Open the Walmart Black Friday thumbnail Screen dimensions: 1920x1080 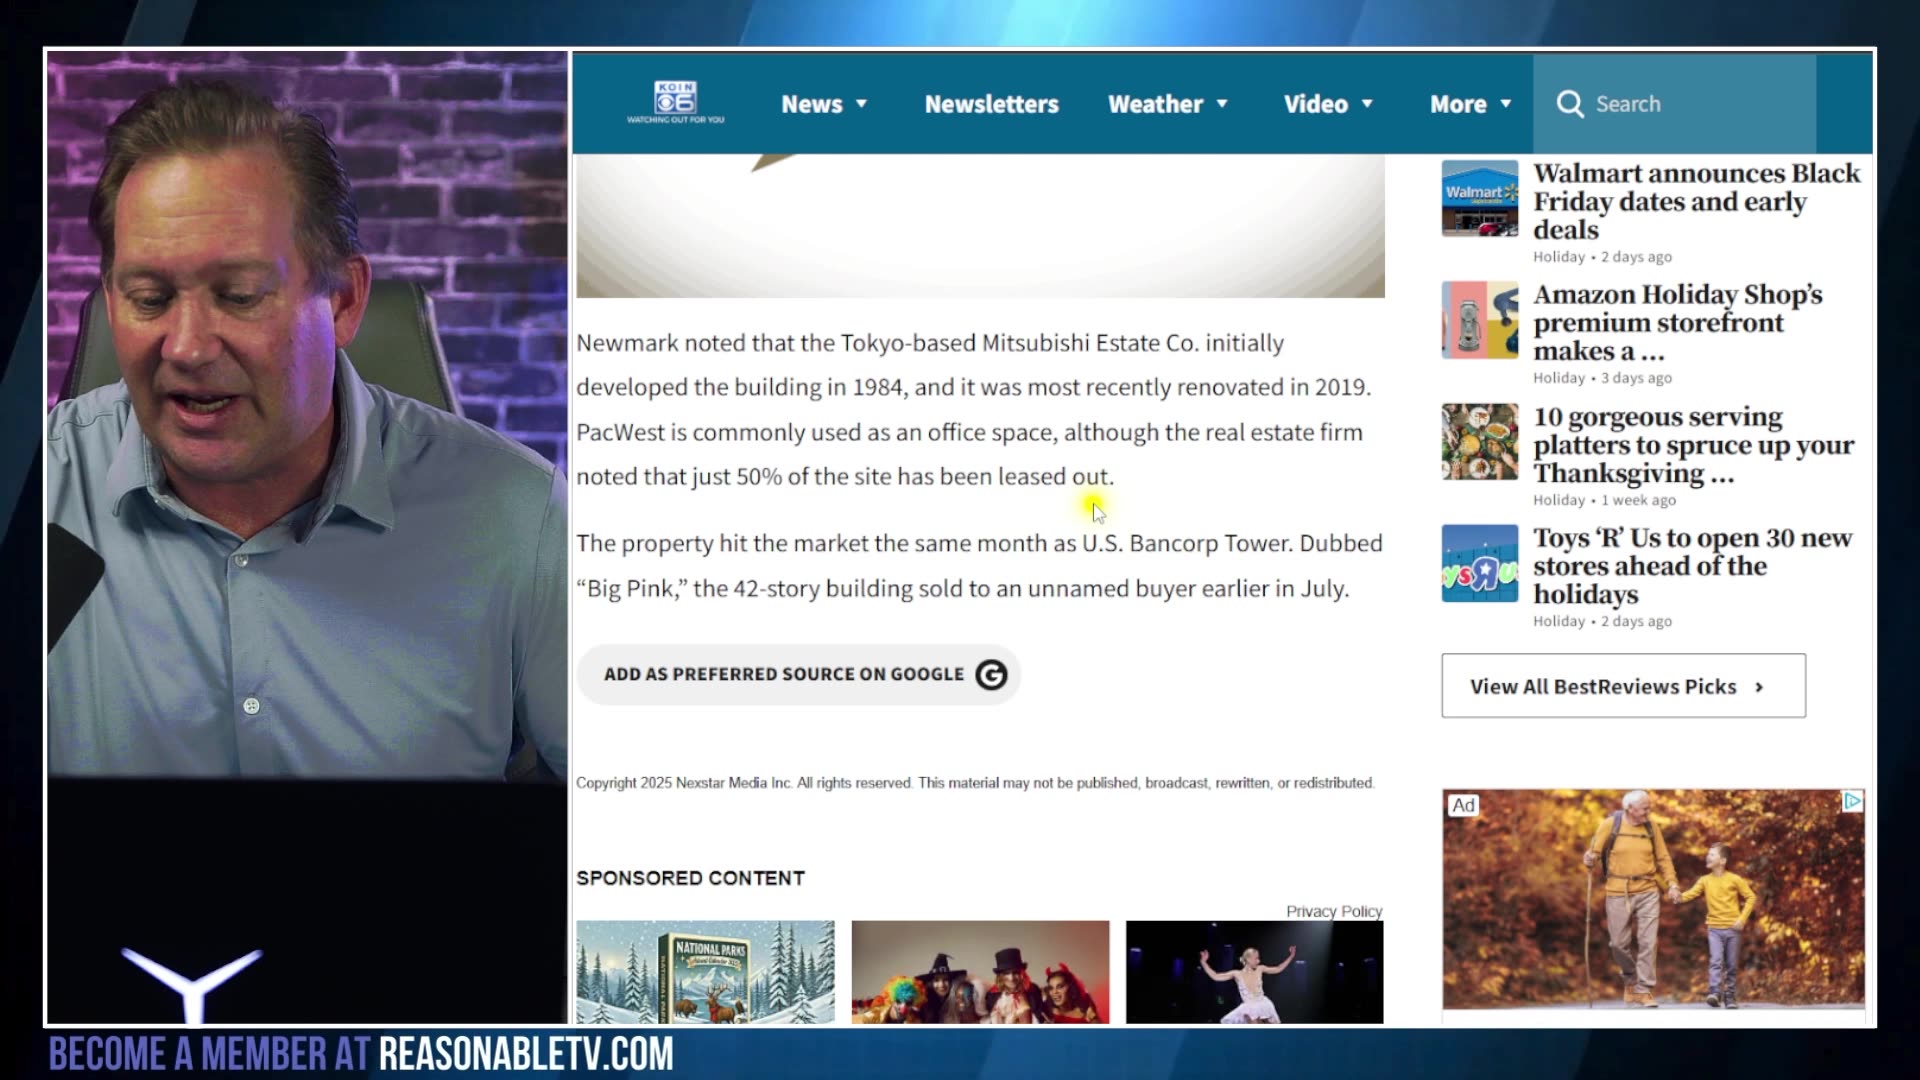click(x=1479, y=198)
